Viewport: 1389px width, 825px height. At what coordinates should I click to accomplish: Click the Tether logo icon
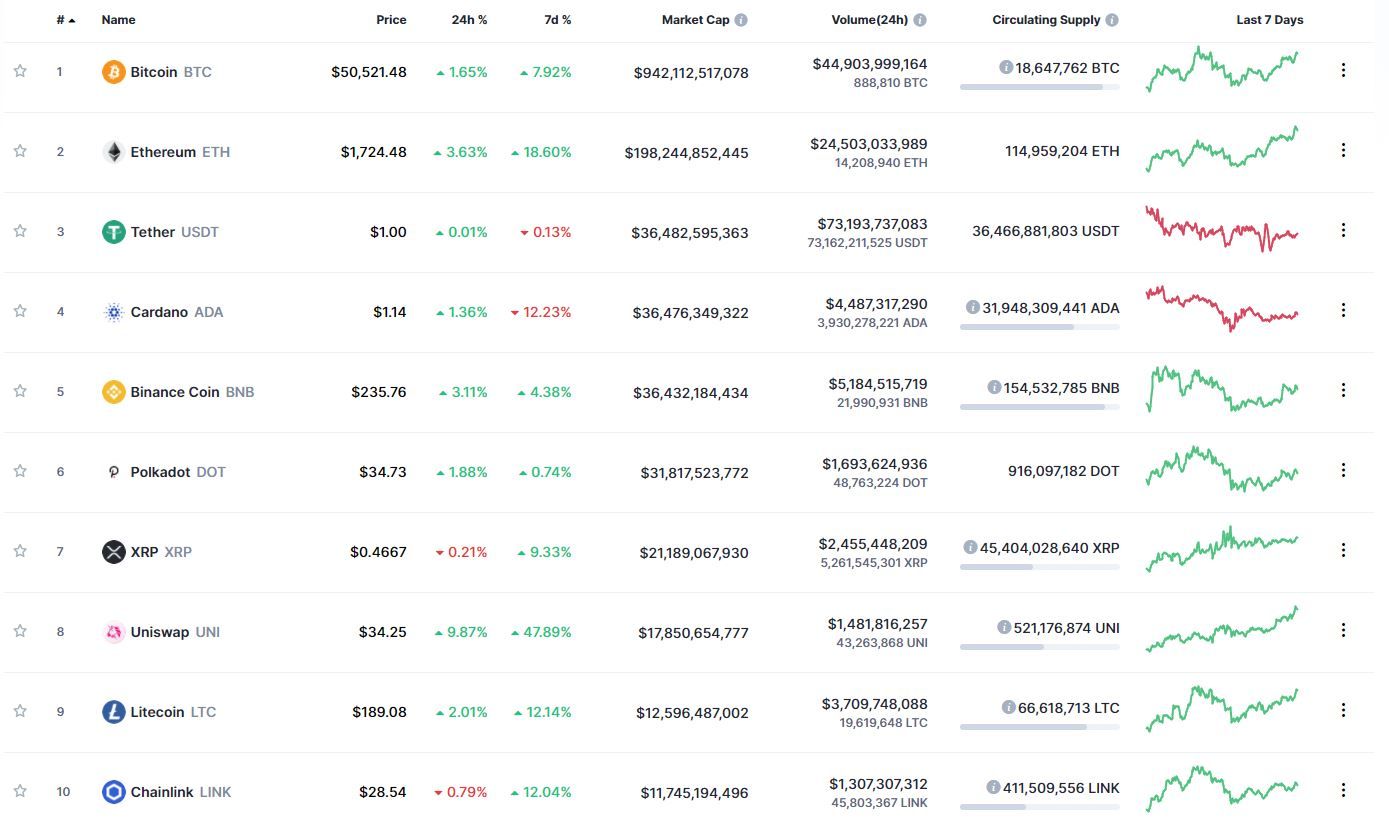click(x=114, y=232)
